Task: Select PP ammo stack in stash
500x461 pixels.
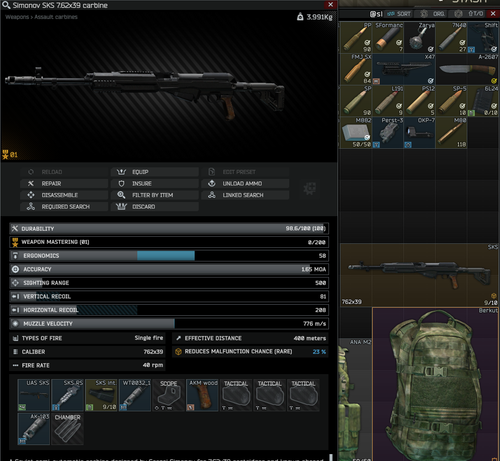Action: click(356, 38)
